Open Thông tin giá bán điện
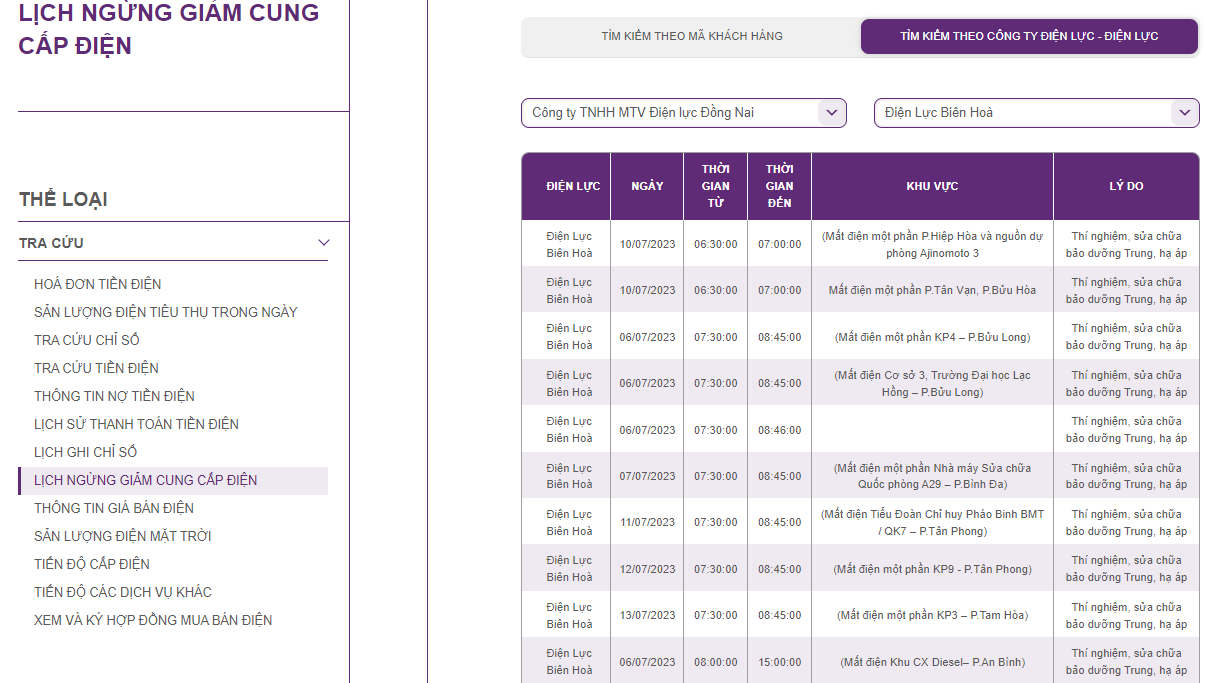This screenshot has height=683, width=1206. pyautogui.click(x=114, y=508)
